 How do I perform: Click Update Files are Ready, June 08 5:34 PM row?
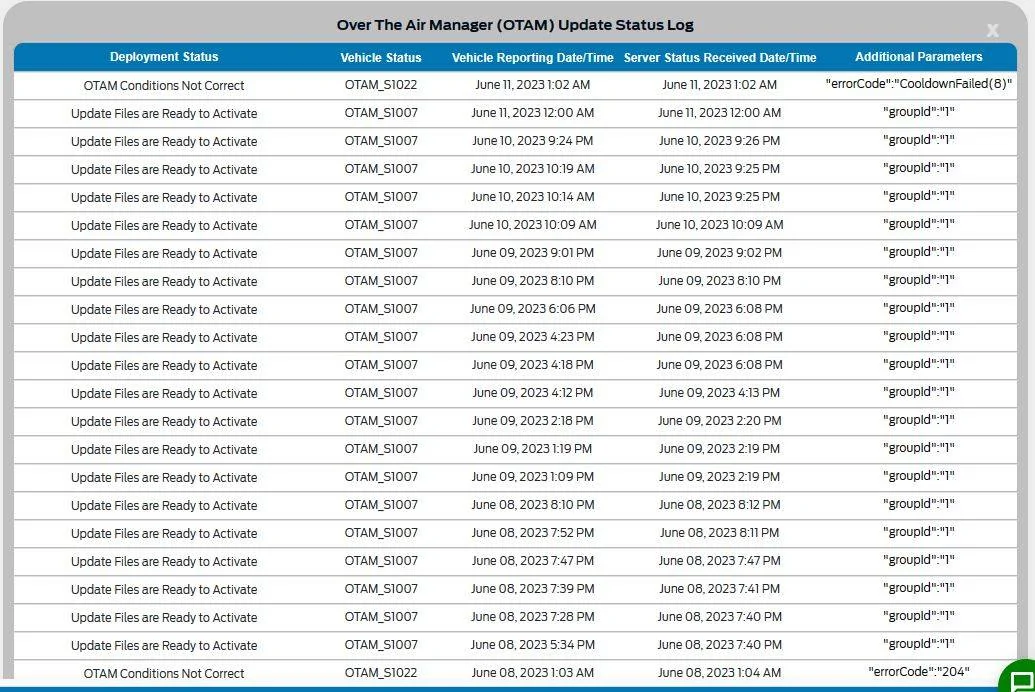click(164, 645)
